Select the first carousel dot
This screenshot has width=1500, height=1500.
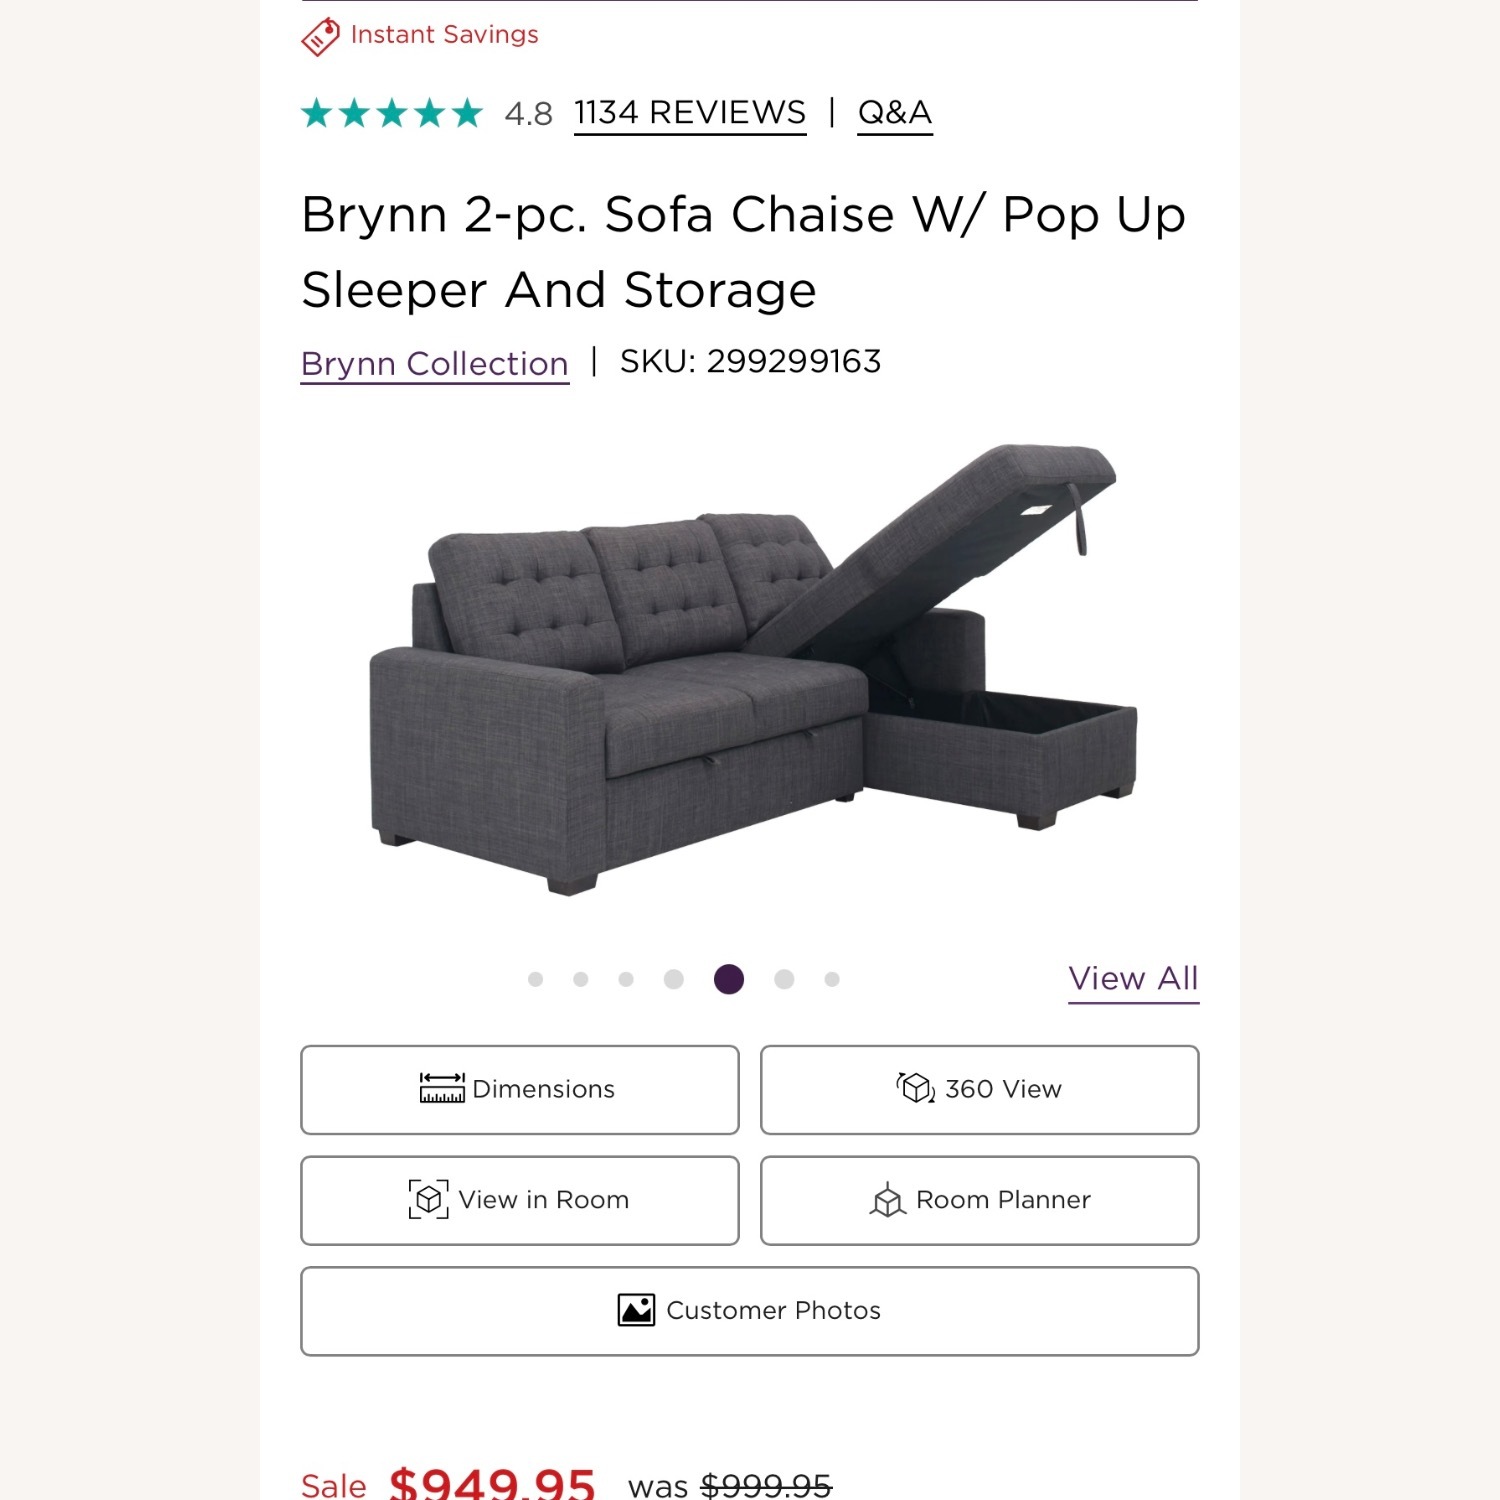pos(535,979)
